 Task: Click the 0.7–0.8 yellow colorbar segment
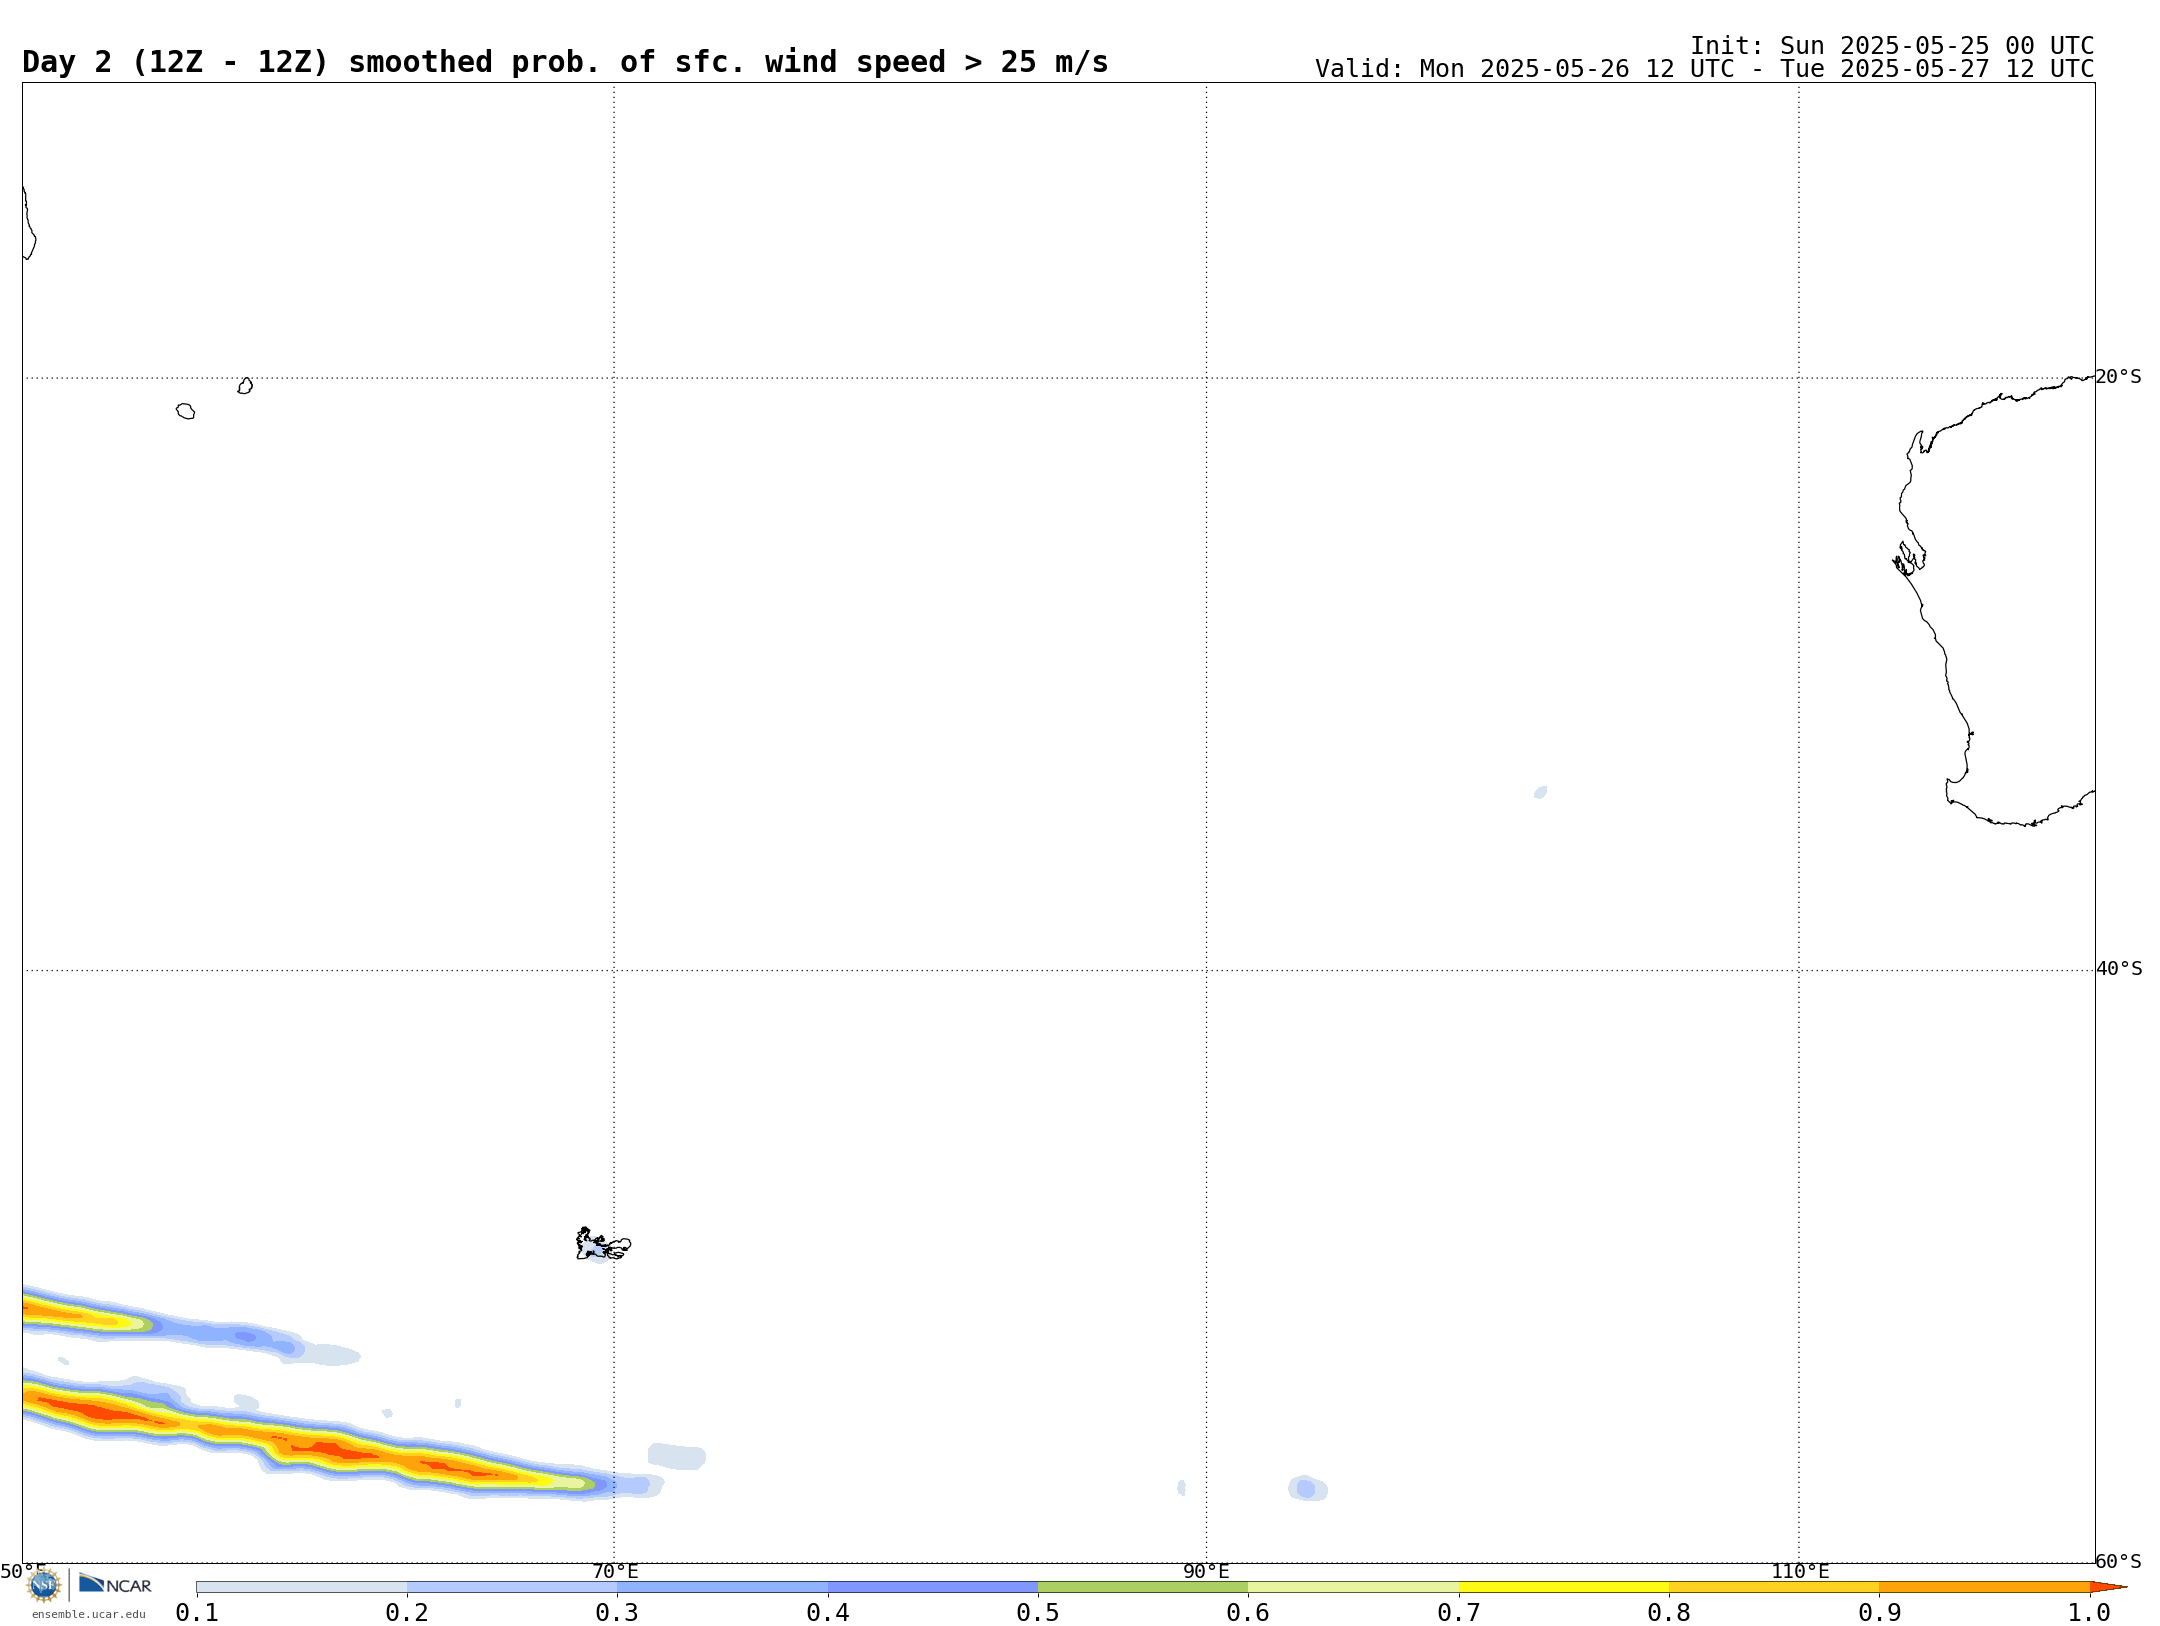click(x=1564, y=1587)
